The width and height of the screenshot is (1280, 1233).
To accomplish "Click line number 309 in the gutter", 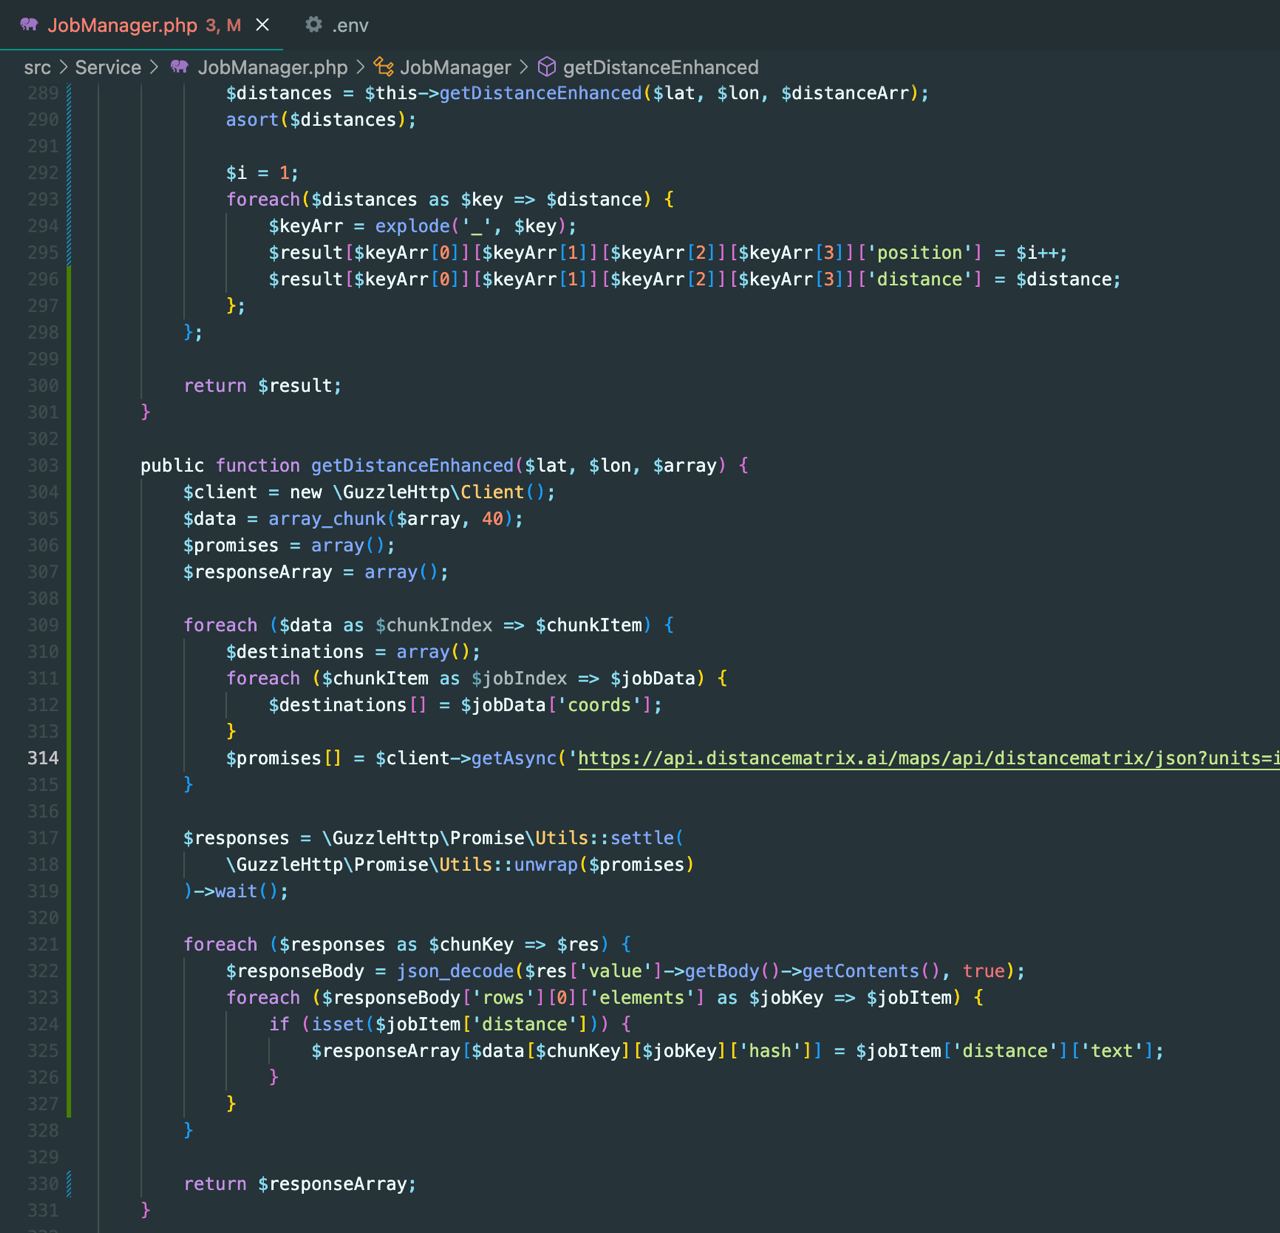I will click(x=43, y=625).
